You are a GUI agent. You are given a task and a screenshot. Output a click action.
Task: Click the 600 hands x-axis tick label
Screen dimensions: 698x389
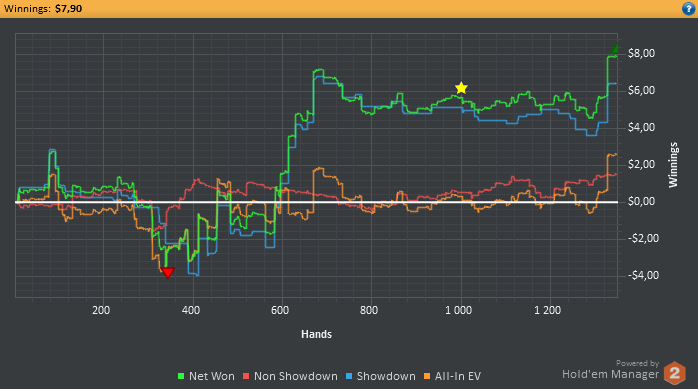tap(280, 310)
